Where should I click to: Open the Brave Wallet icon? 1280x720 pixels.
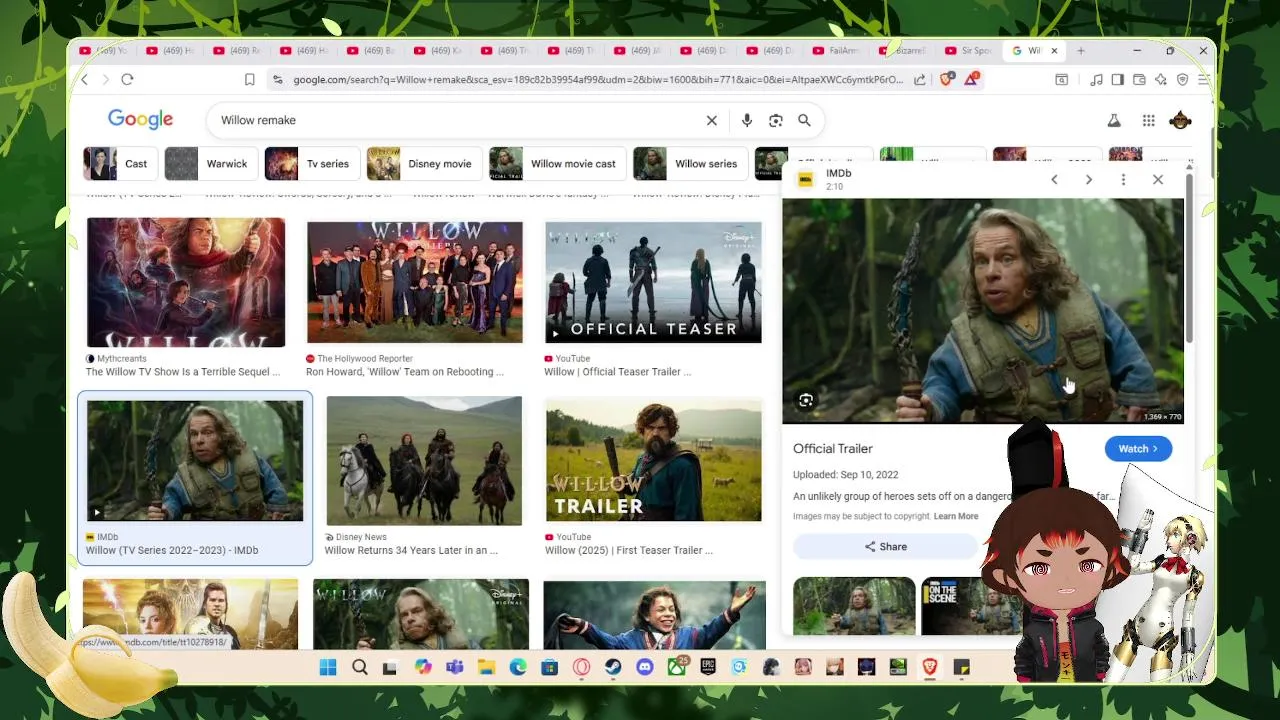click(x=1139, y=80)
